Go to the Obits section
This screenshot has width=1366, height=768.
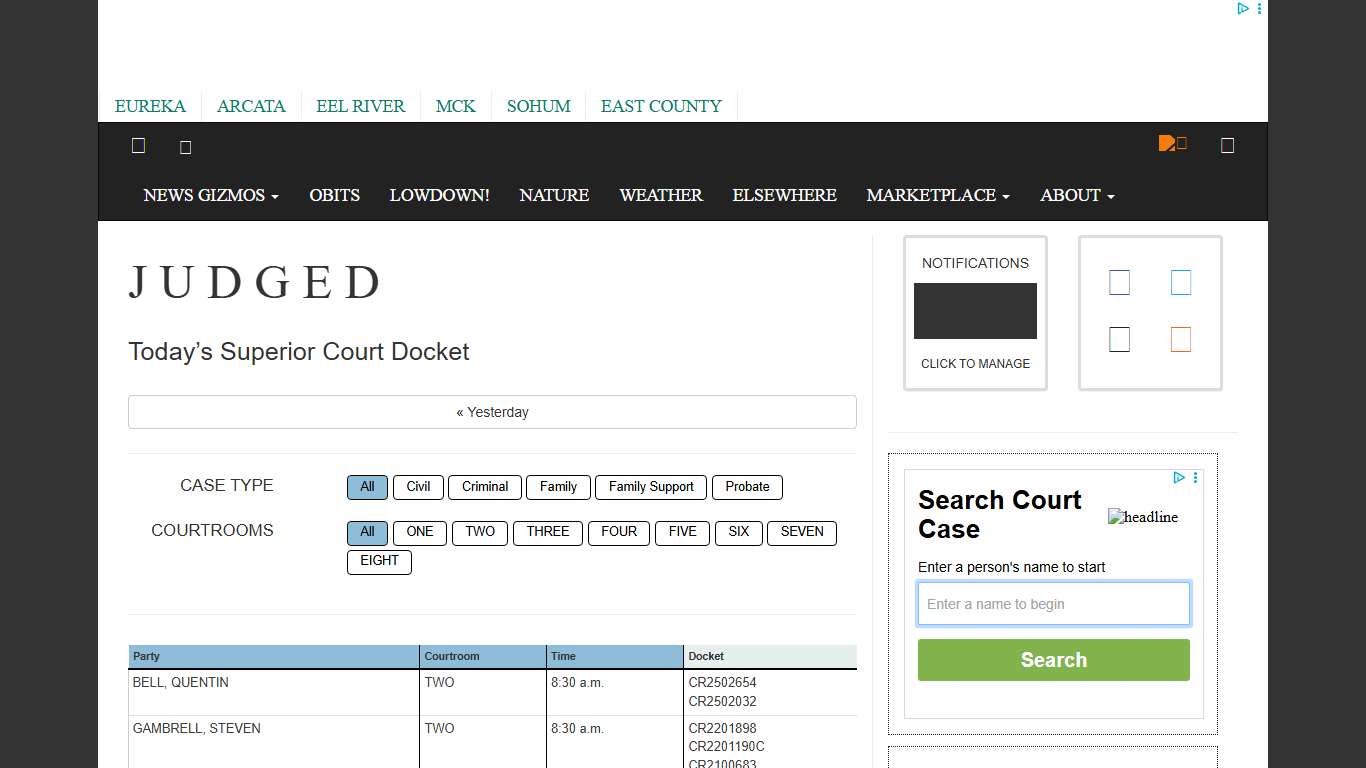334,195
